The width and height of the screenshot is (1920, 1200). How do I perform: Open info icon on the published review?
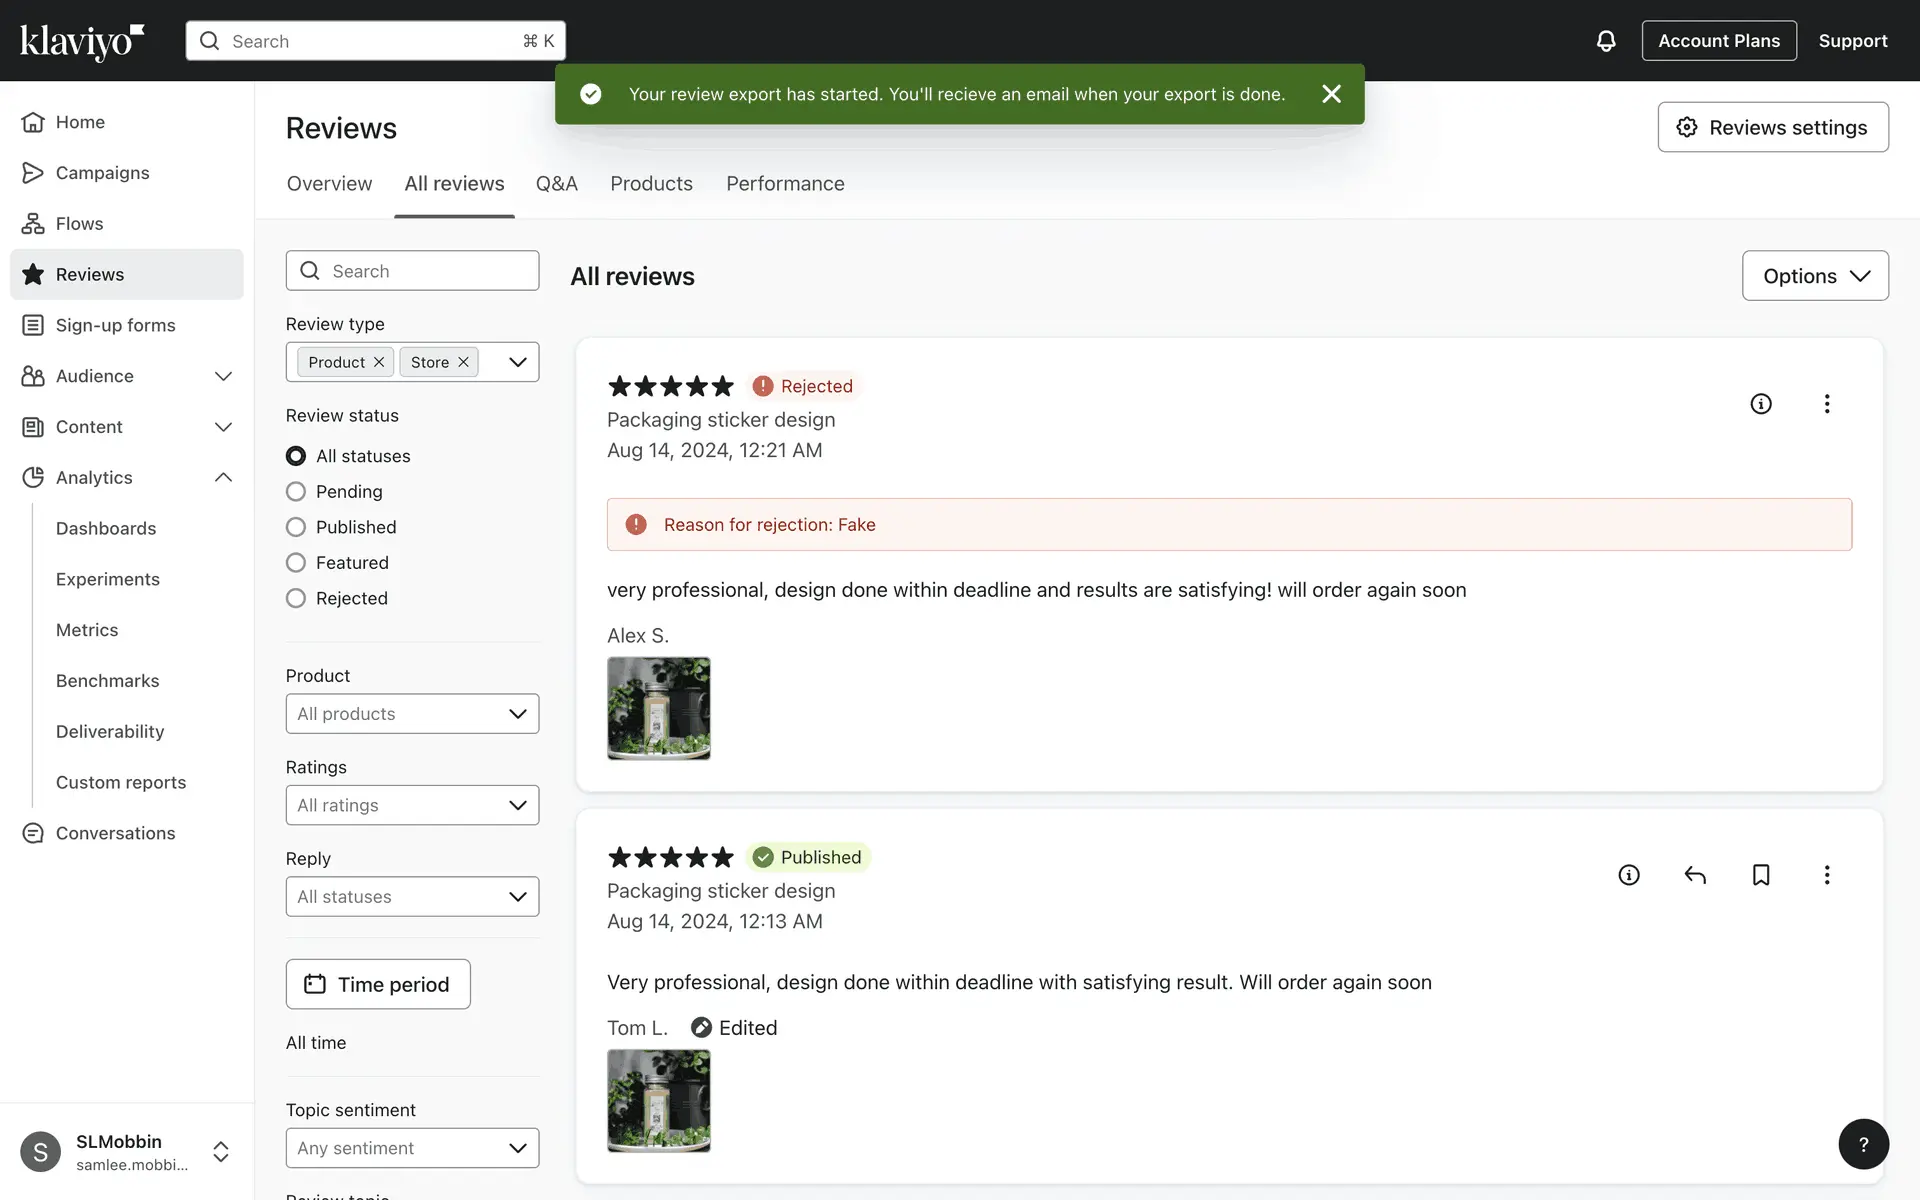tap(1629, 875)
